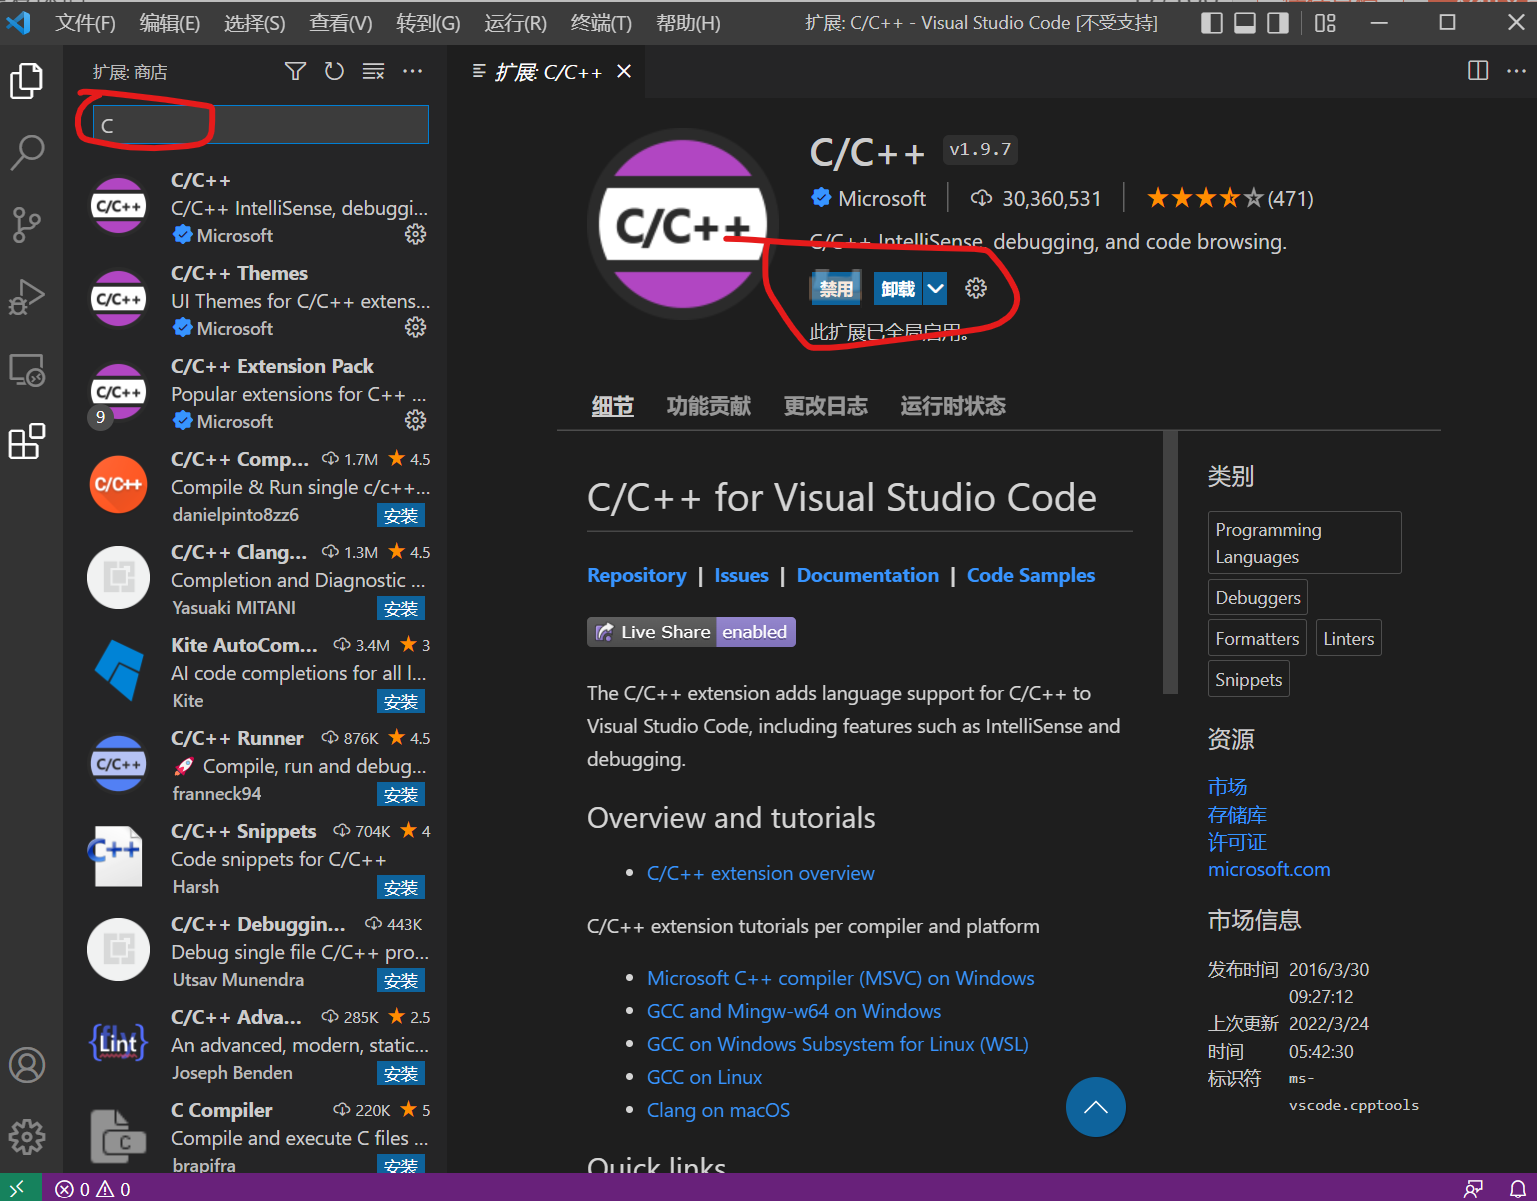The width and height of the screenshot is (1537, 1201).
Task: Open the Documentation link
Action: 868,575
